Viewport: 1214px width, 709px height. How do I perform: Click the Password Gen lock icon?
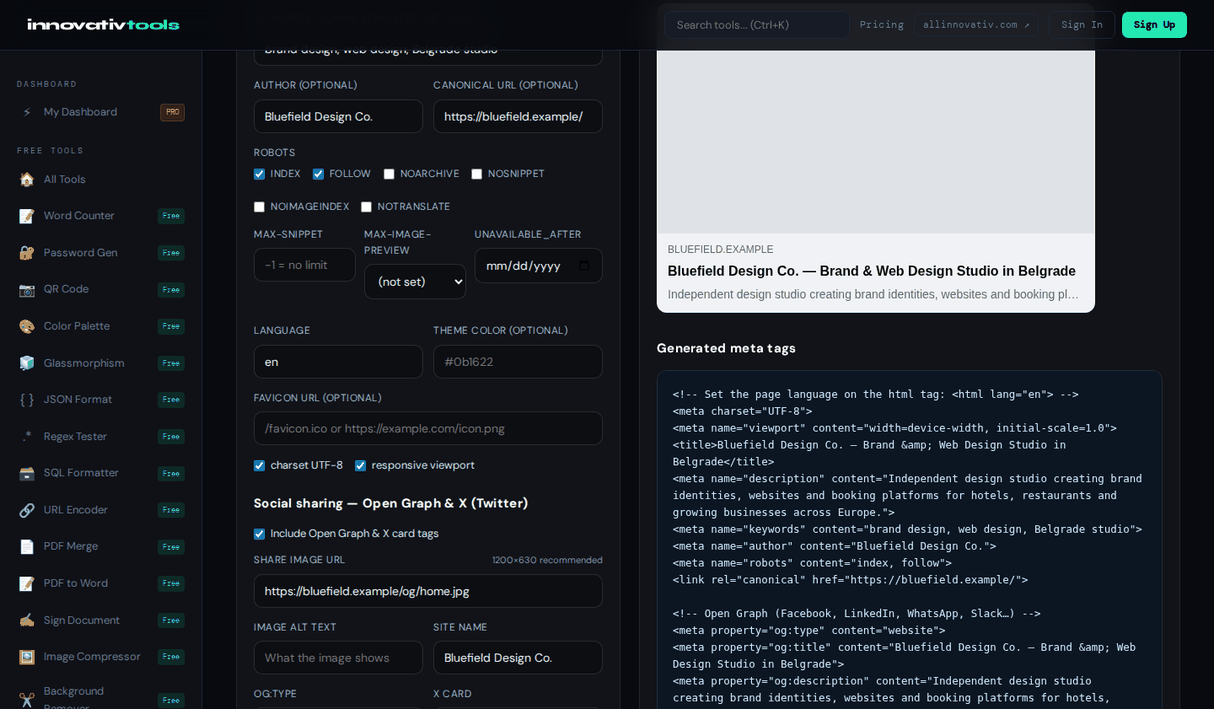click(x=27, y=253)
